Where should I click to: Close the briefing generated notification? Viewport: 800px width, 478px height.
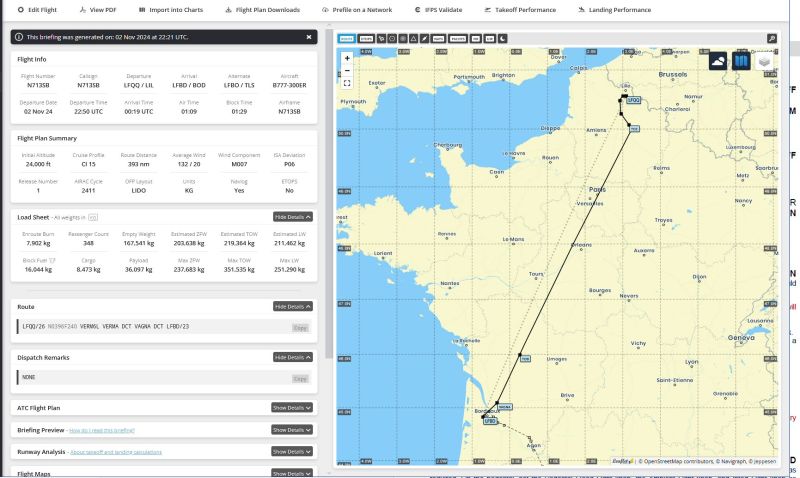click(309, 37)
